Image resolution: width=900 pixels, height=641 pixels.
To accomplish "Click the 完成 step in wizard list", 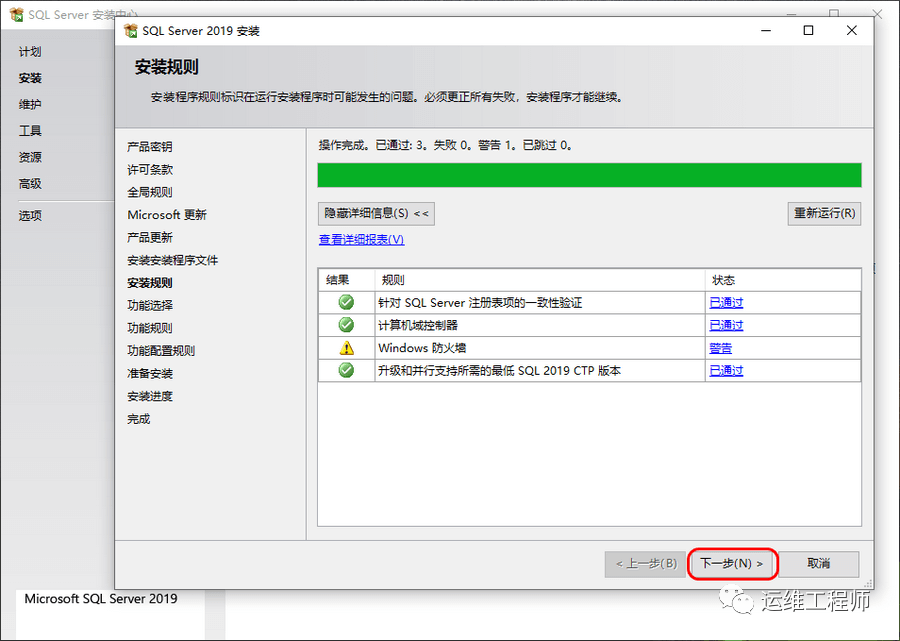I will coord(138,419).
